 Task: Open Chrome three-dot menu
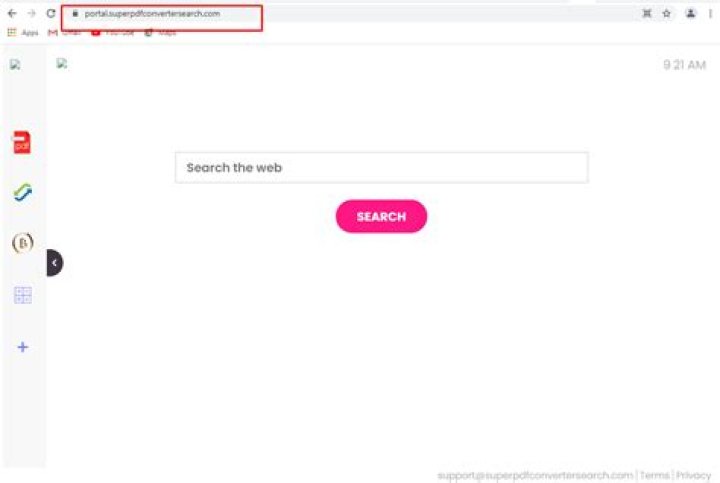710,14
